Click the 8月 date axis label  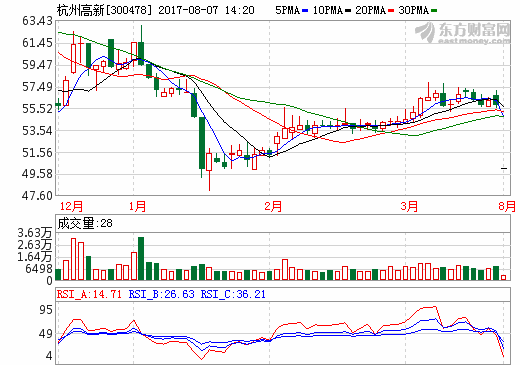pos(507,206)
